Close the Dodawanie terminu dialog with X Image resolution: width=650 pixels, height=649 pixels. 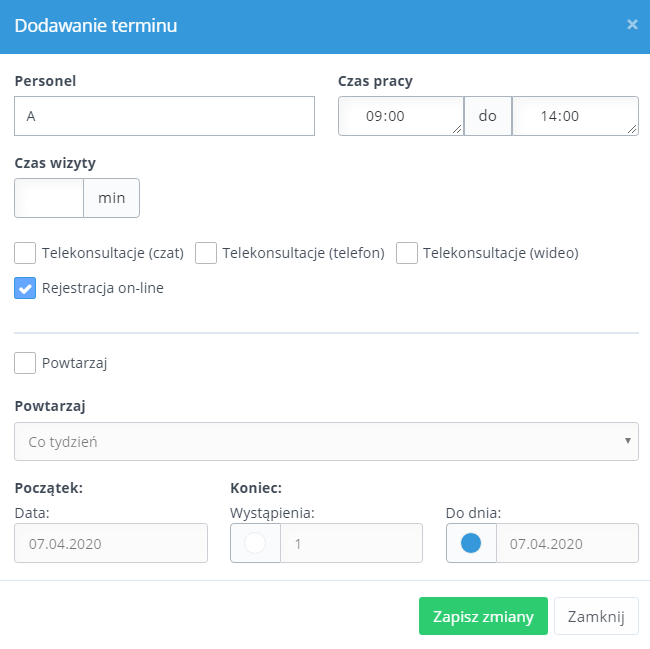(632, 24)
